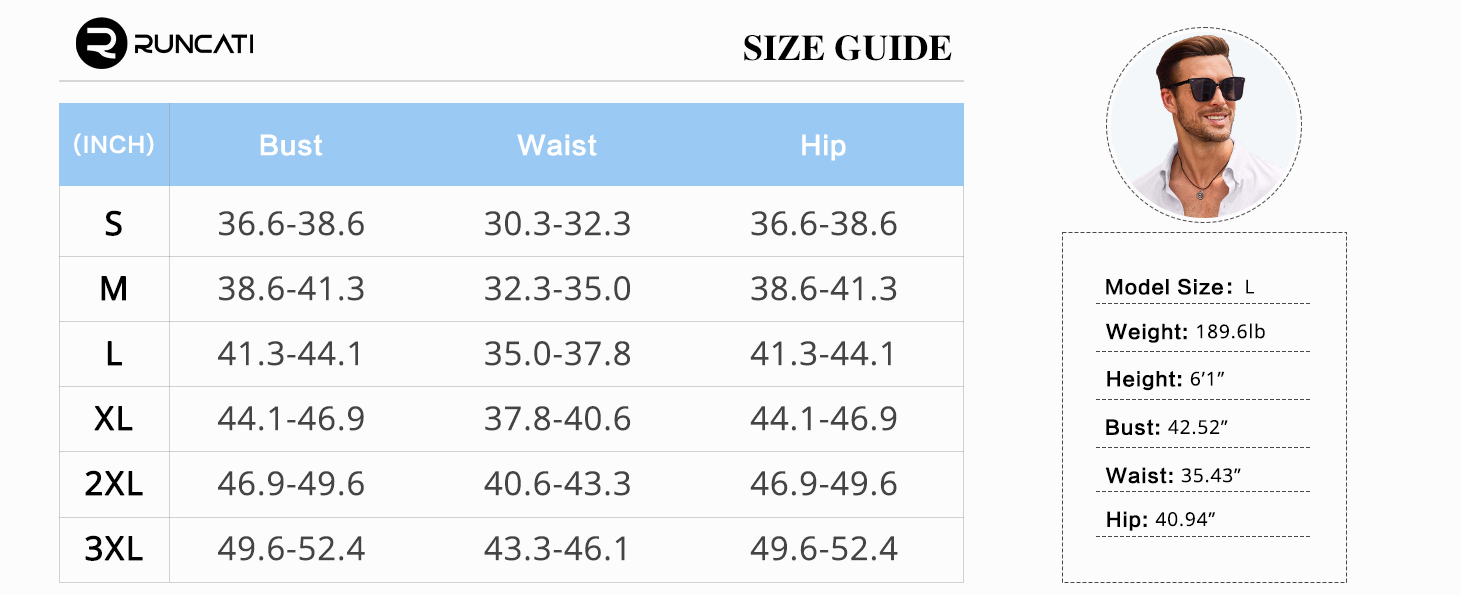Click the model's Height 6'1" entry
1464x600 pixels.
[x=1166, y=380]
